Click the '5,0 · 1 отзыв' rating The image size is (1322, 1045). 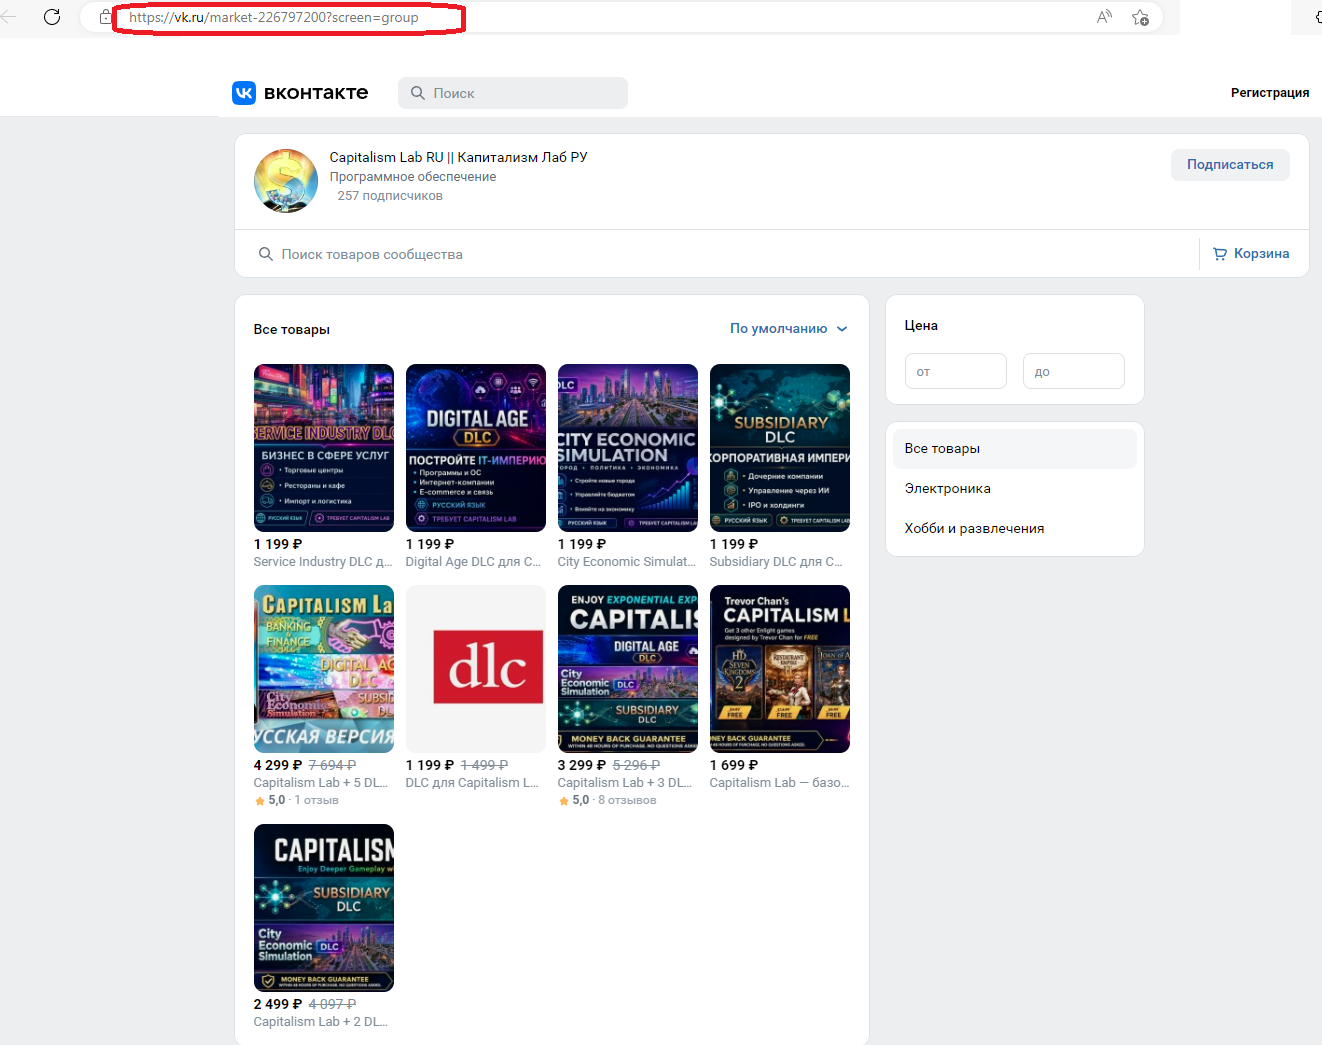[x=297, y=801]
